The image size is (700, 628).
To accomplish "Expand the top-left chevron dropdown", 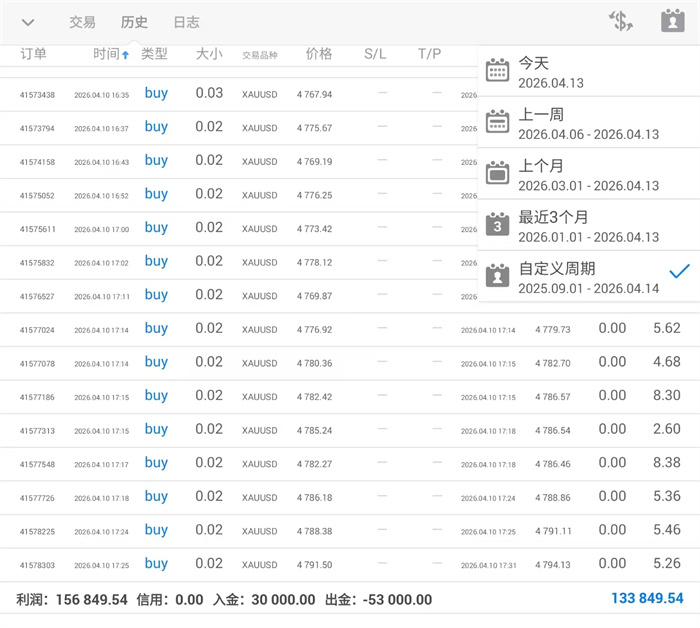I will coord(28,22).
